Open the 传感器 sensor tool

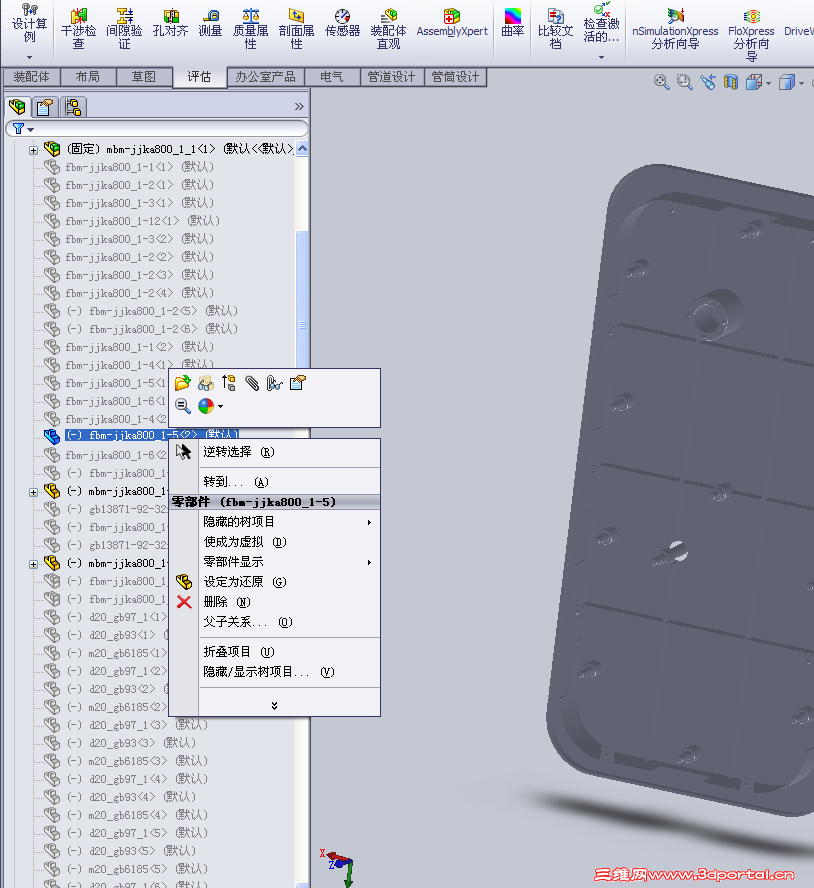342,23
